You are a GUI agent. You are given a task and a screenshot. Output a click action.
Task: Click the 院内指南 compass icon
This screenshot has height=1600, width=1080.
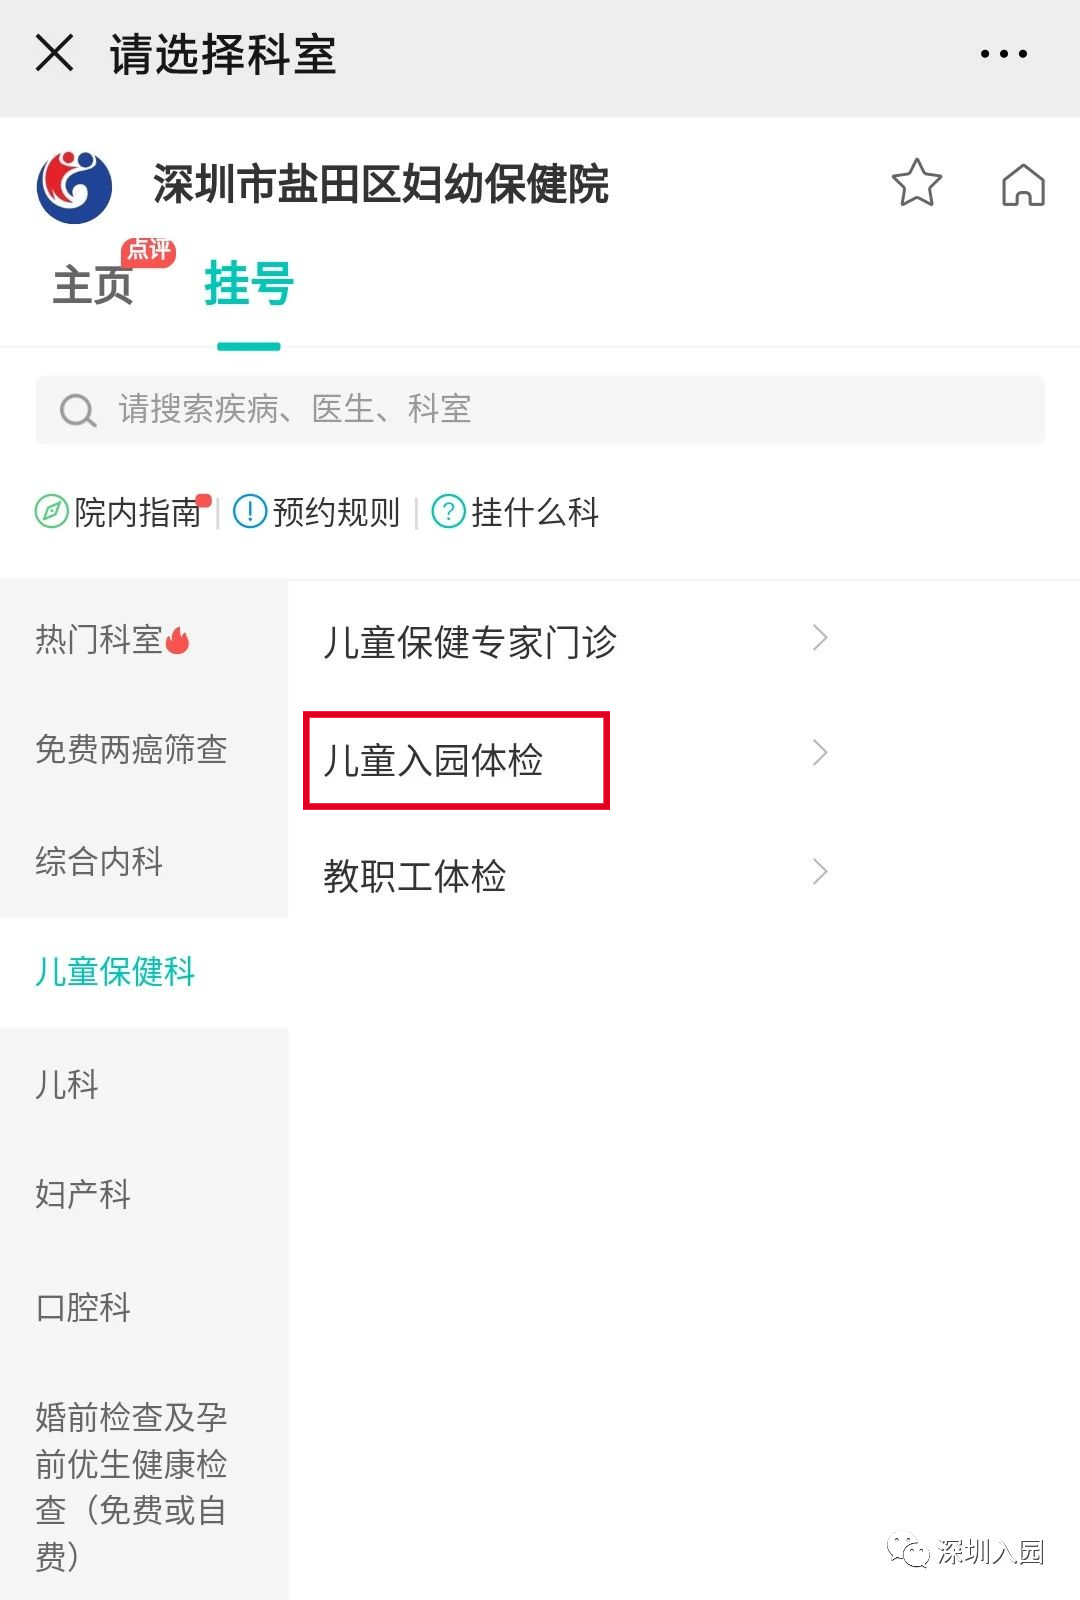[x=50, y=512]
